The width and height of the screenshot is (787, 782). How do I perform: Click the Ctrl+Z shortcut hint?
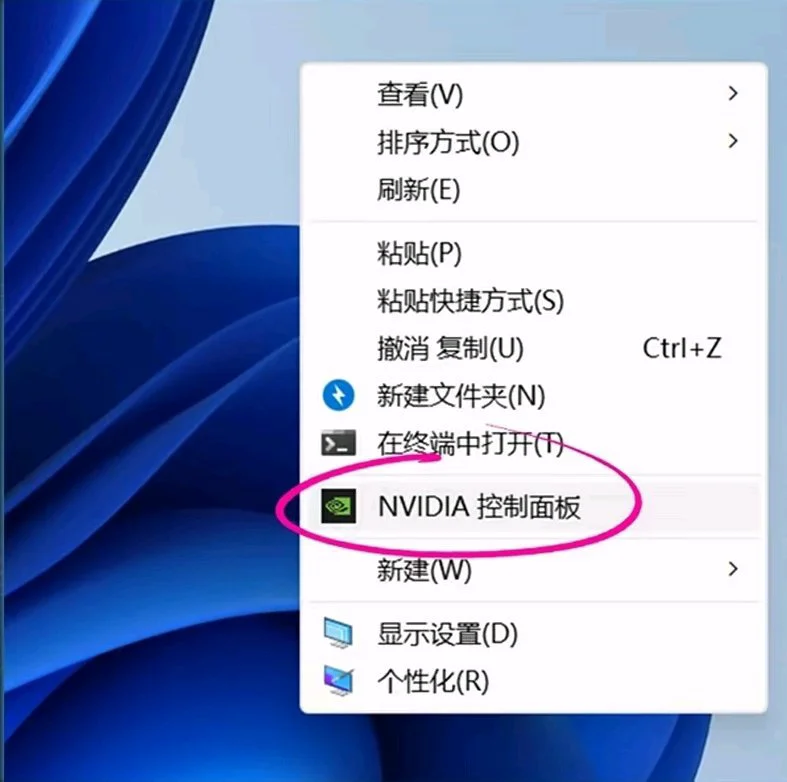[682, 348]
